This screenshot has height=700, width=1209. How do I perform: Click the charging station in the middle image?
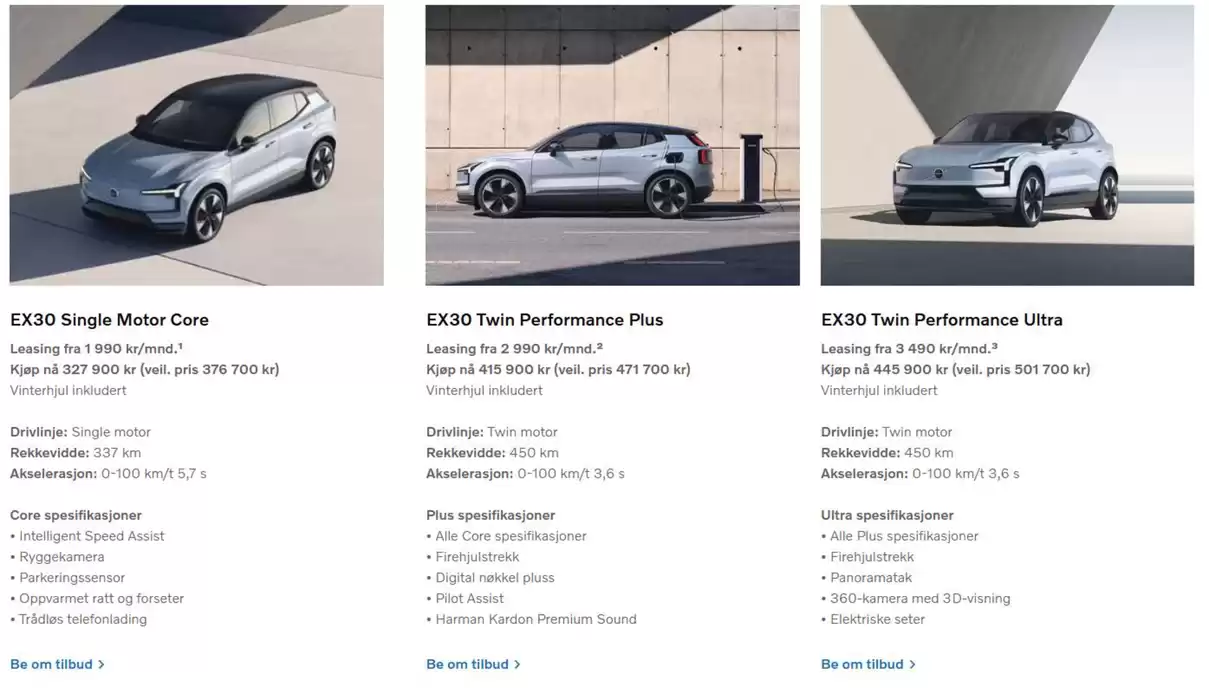coord(750,171)
